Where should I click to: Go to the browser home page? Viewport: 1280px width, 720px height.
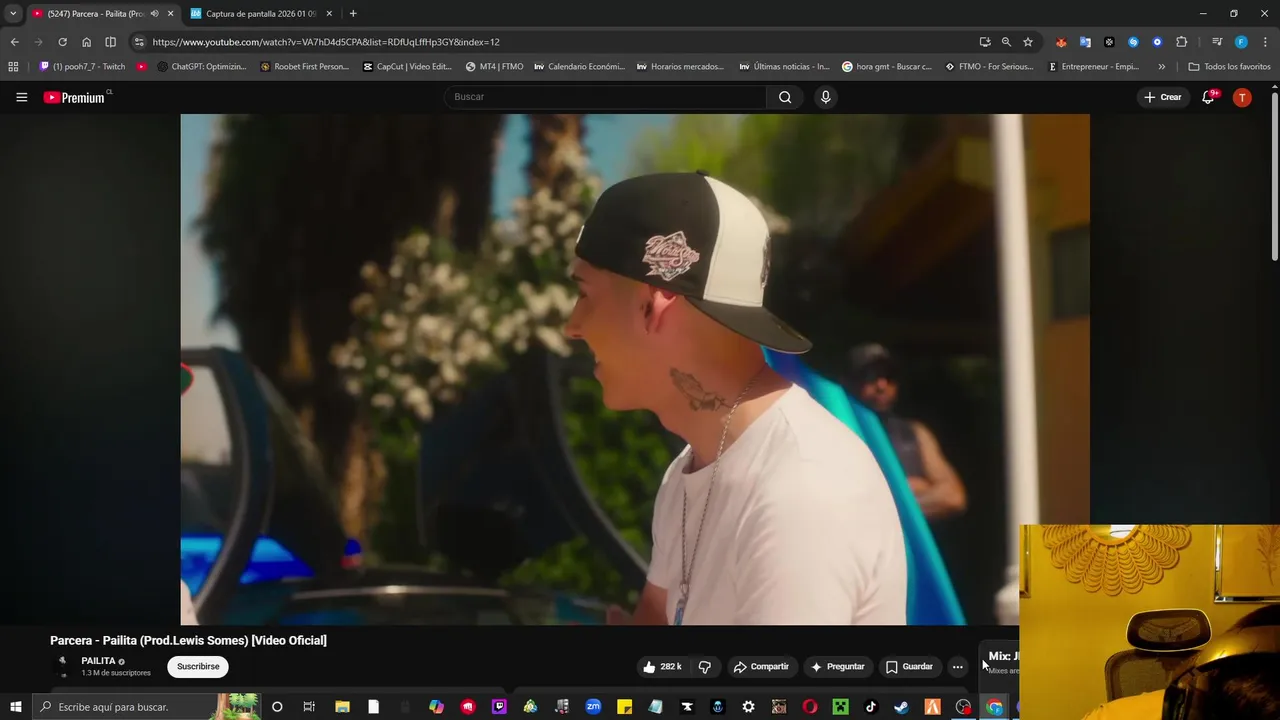click(86, 42)
